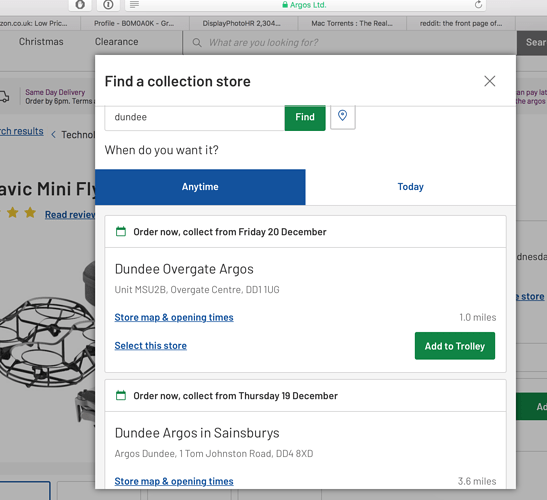
Task: Click the green padlock in the address bar
Action: [285, 5]
